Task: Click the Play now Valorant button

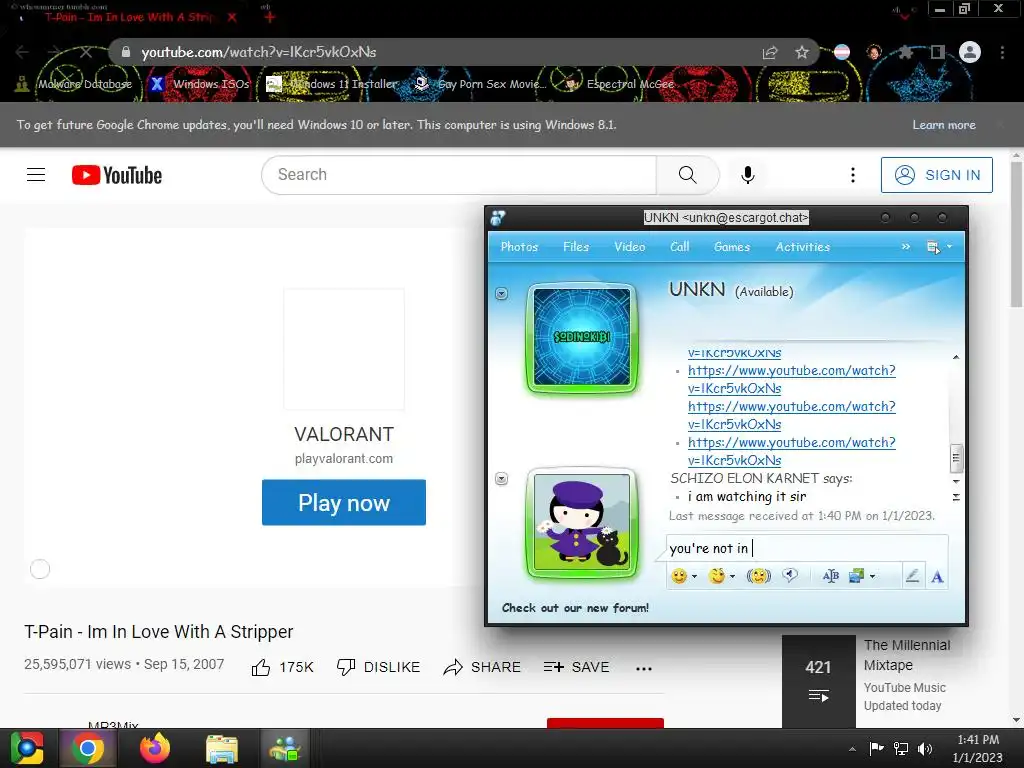Action: point(344,502)
